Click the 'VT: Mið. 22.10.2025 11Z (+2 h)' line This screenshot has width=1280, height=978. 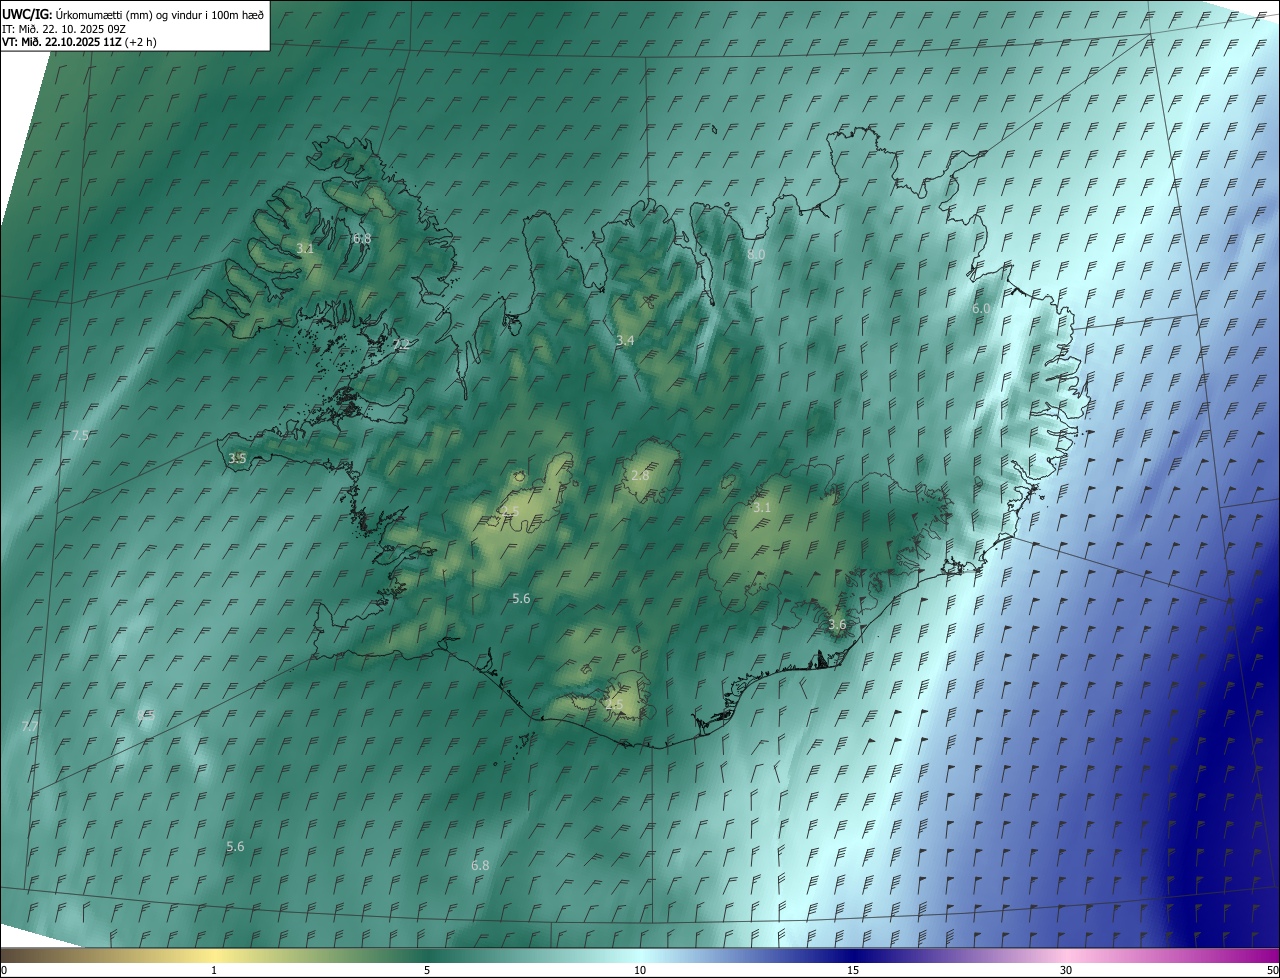pos(80,42)
